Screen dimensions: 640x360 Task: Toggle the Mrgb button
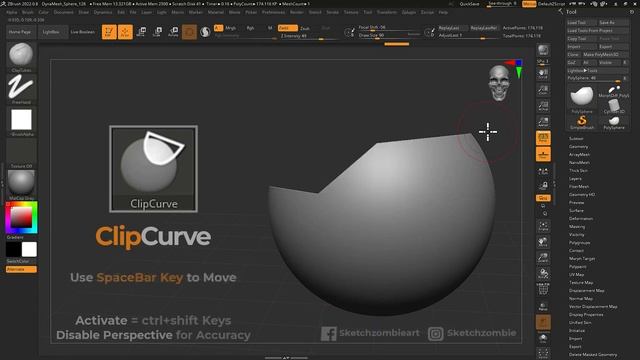(231, 28)
